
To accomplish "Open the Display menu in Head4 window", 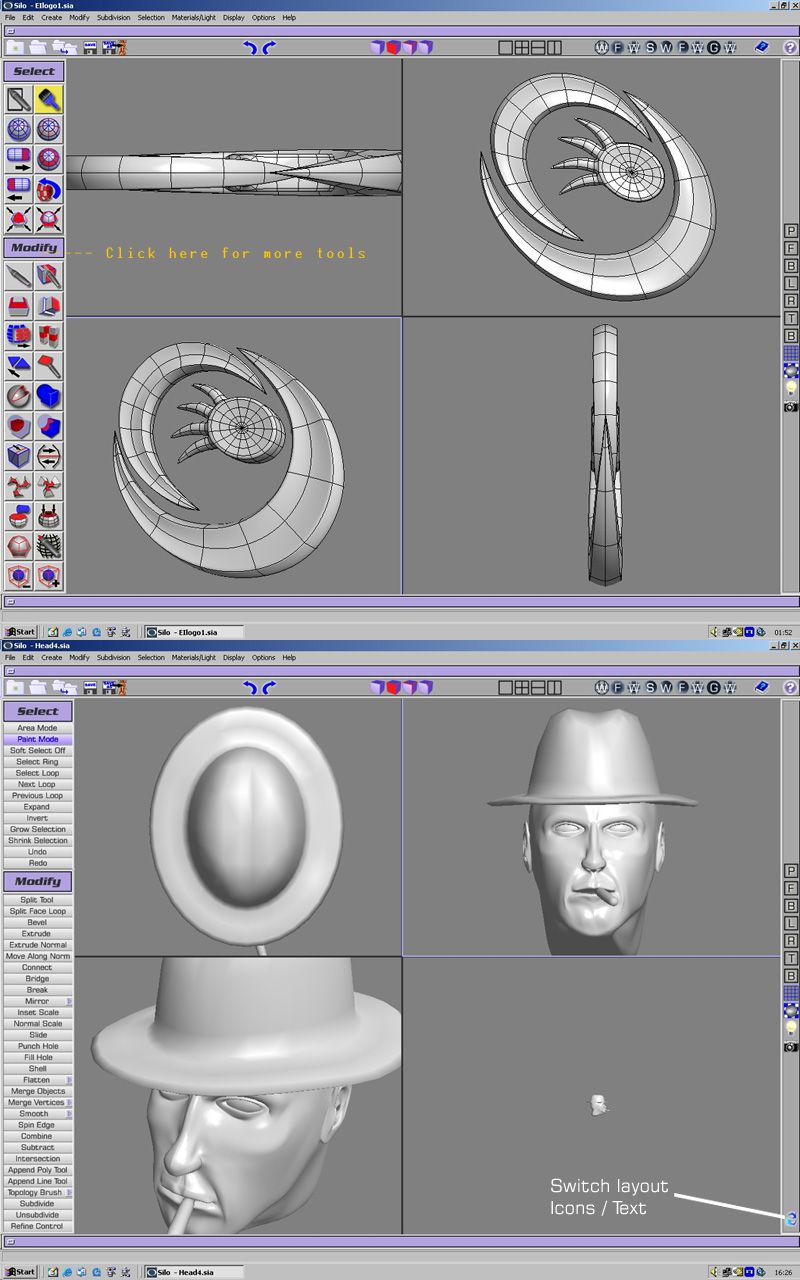I will coord(234,657).
